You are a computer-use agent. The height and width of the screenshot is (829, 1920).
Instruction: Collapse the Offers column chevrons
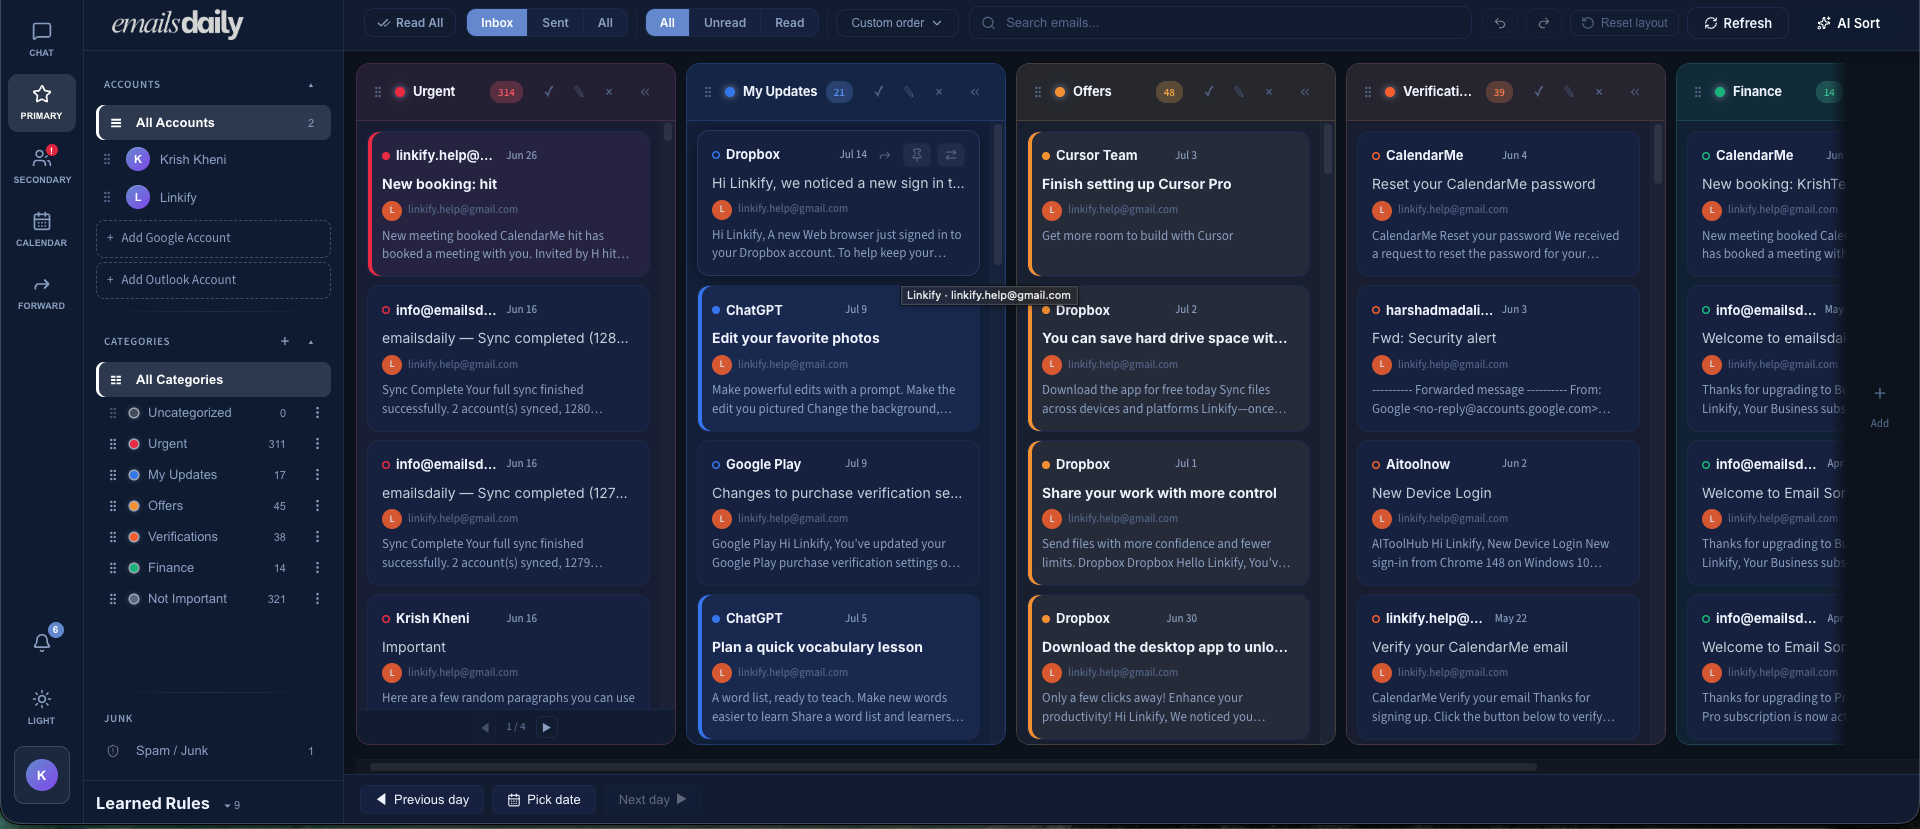coord(1305,92)
